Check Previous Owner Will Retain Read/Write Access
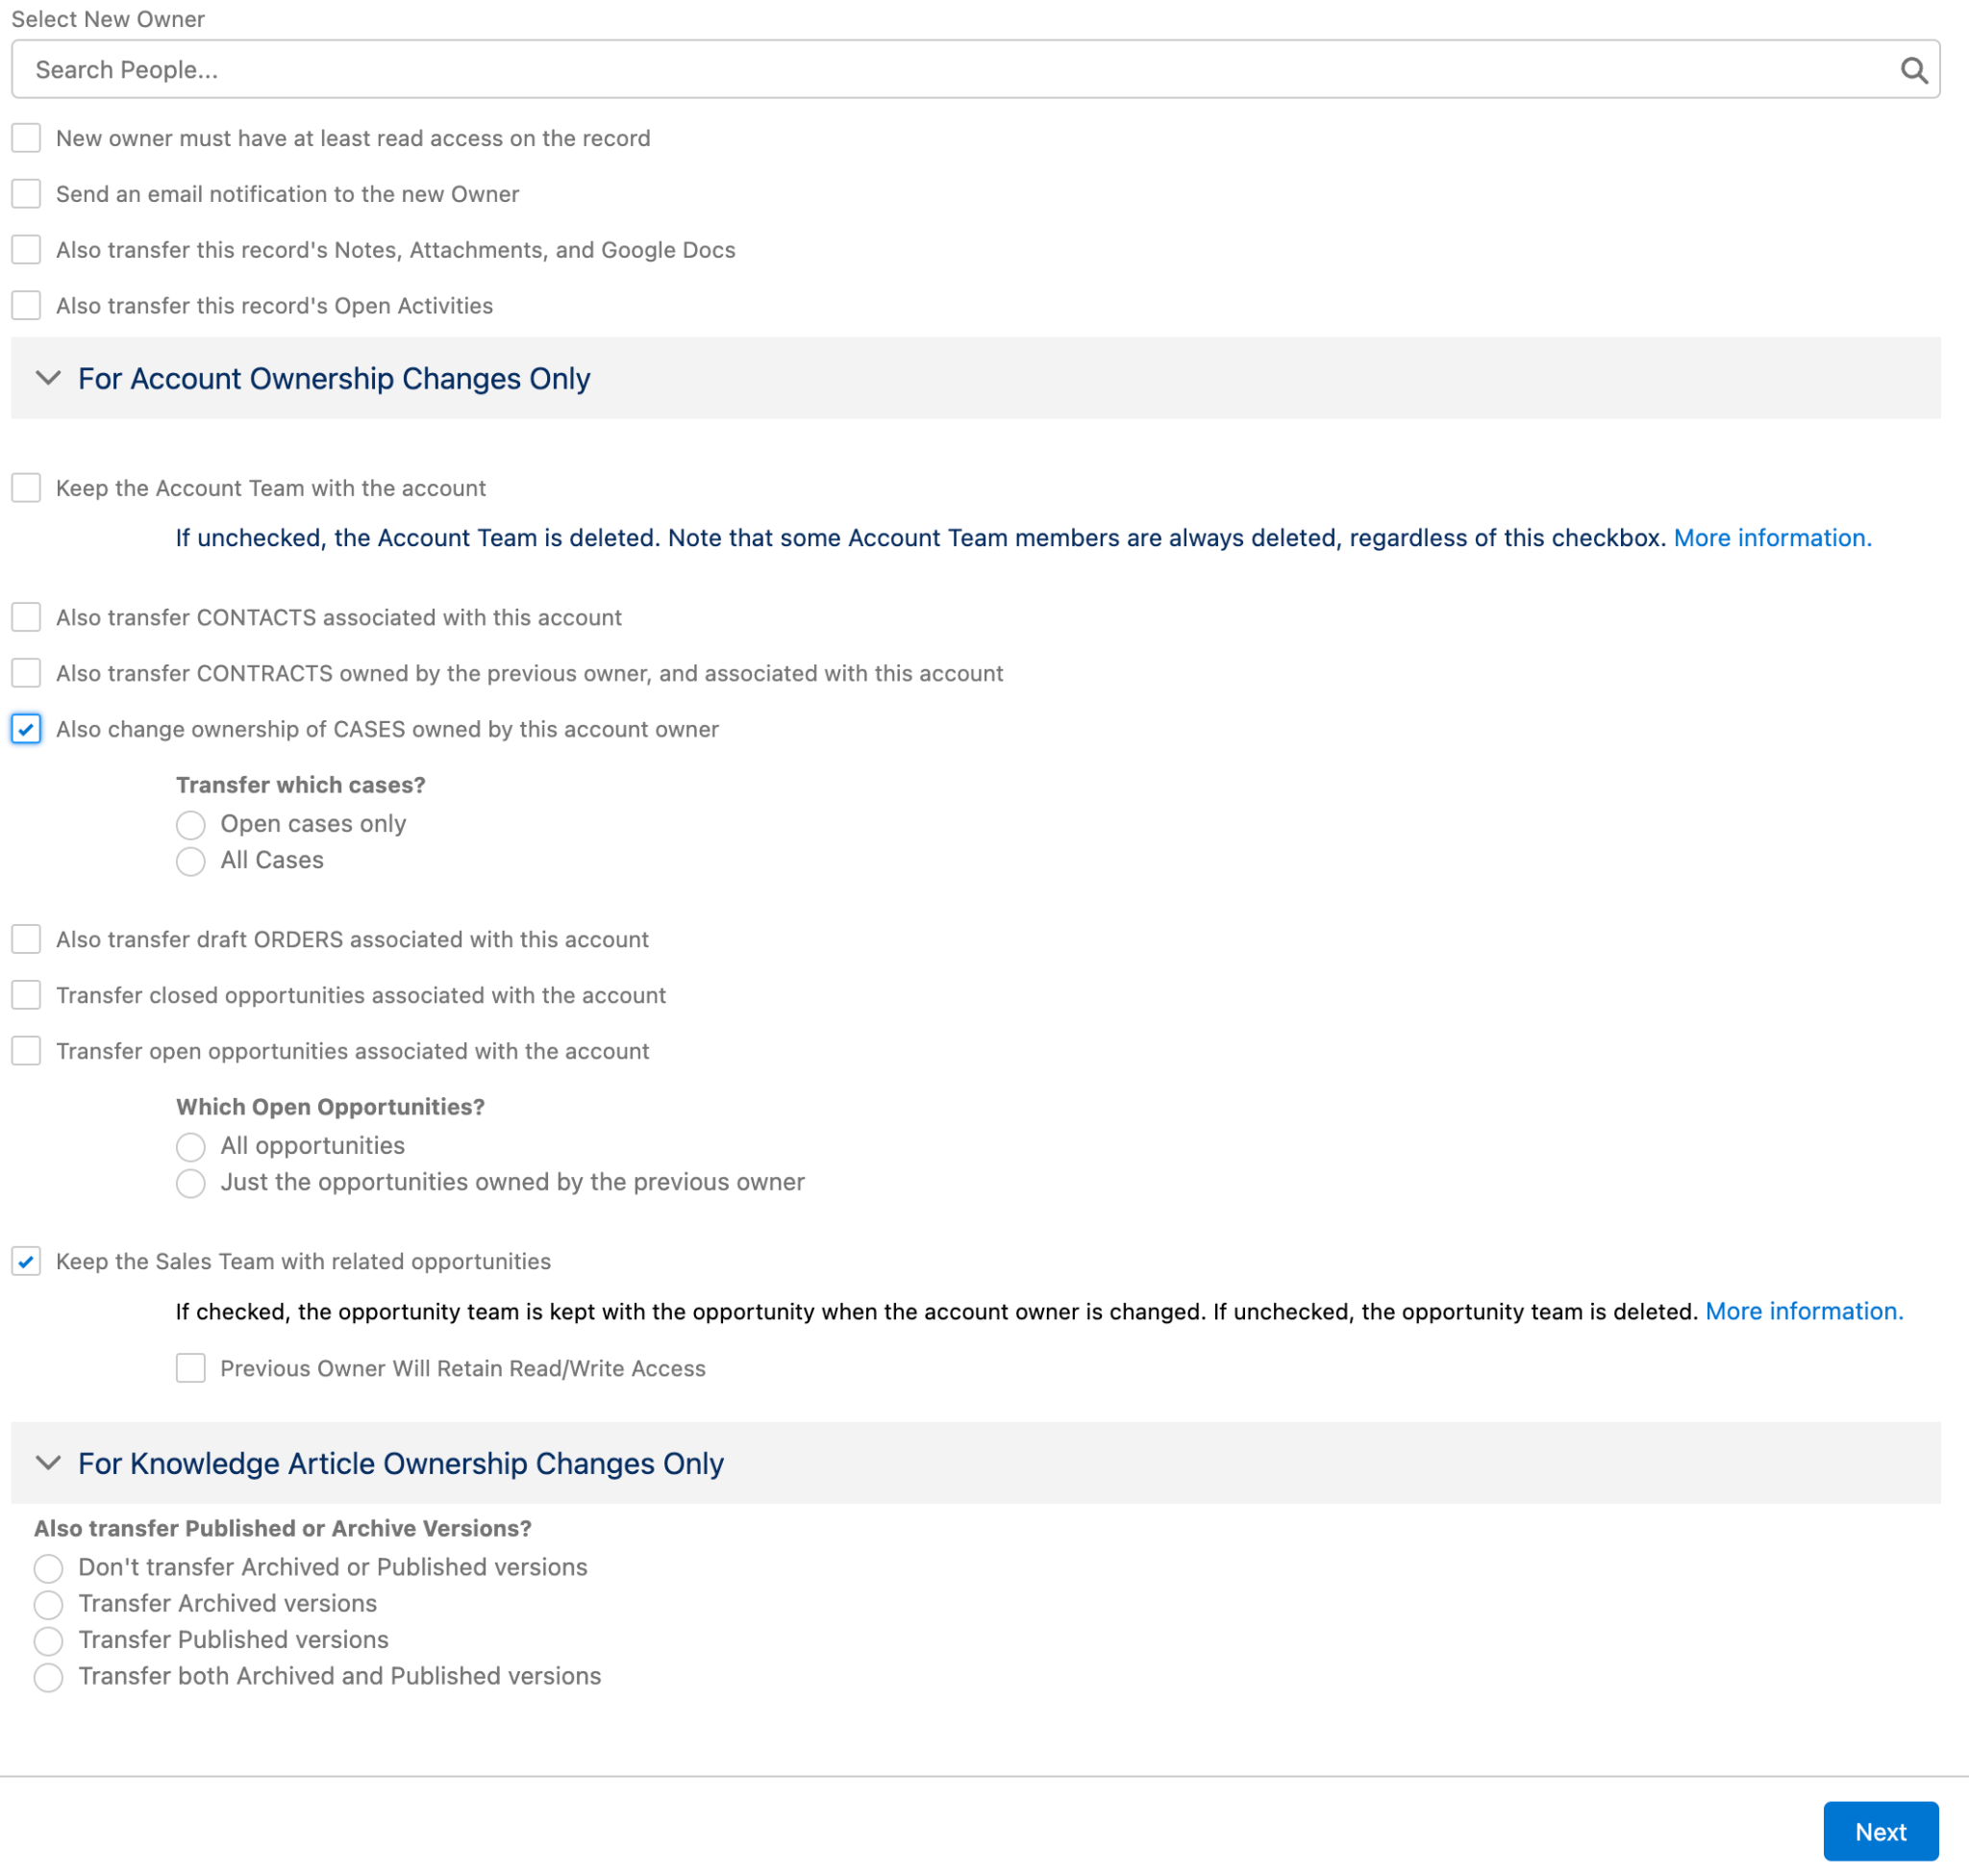 (x=190, y=1368)
